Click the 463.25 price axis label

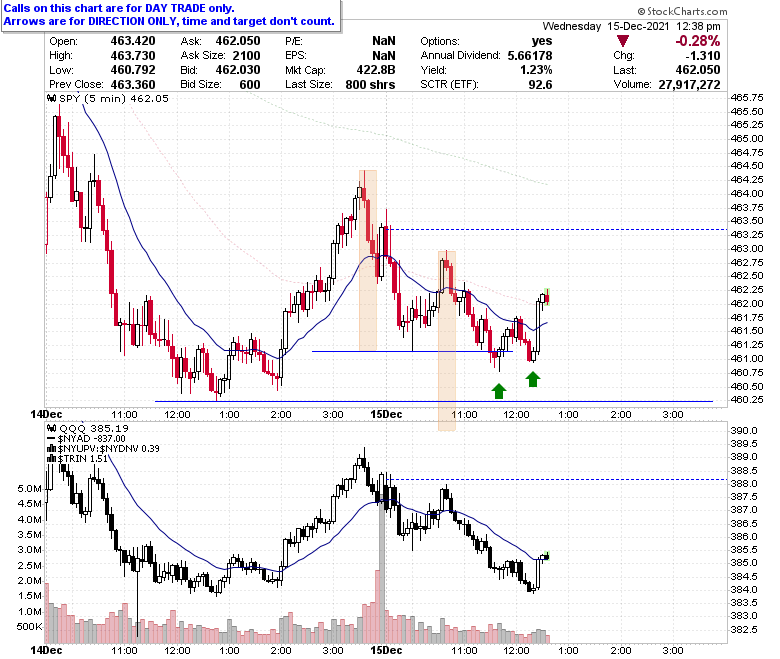tap(747, 234)
